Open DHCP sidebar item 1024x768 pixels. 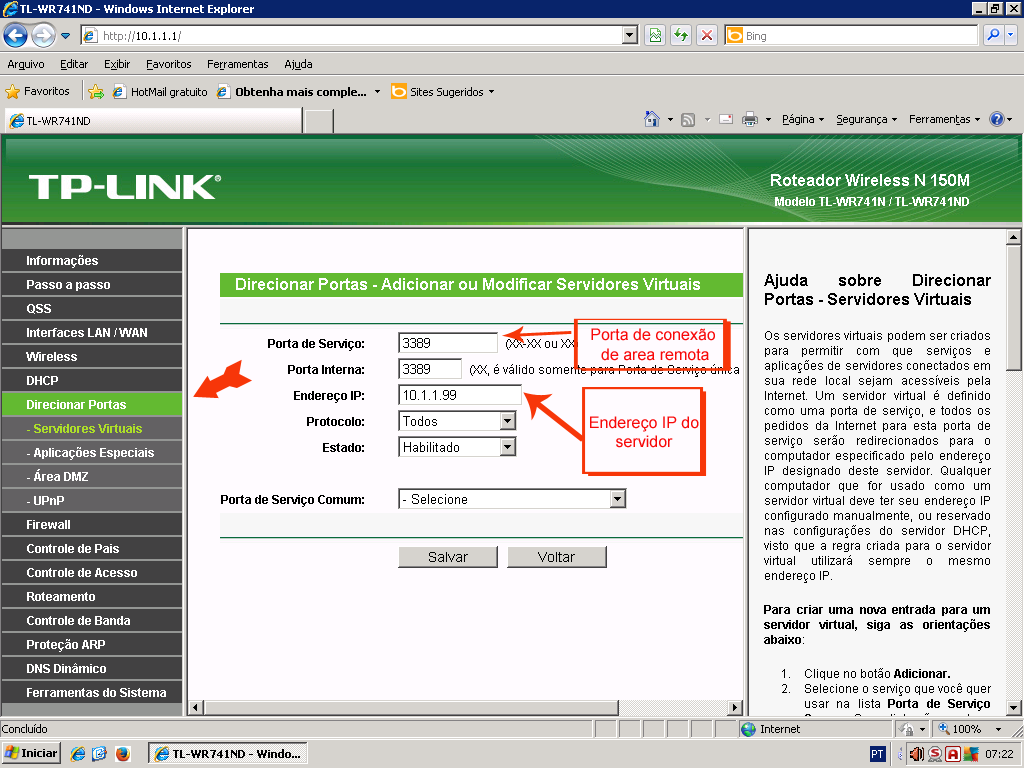(92, 381)
